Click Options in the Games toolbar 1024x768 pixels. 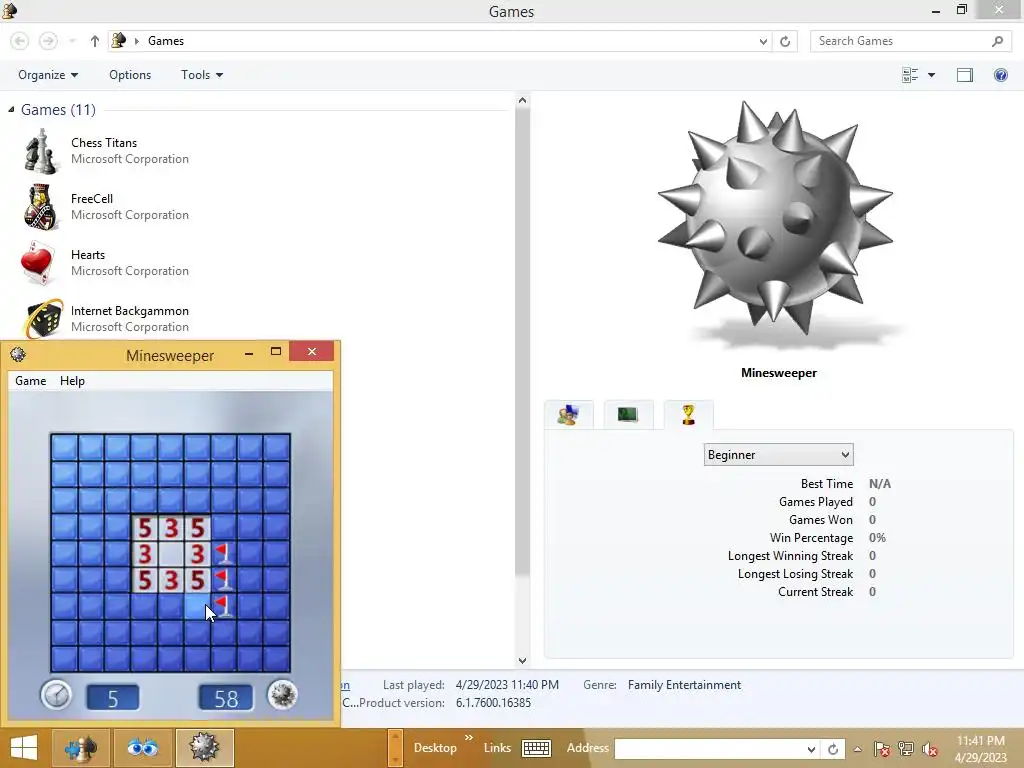click(x=130, y=75)
